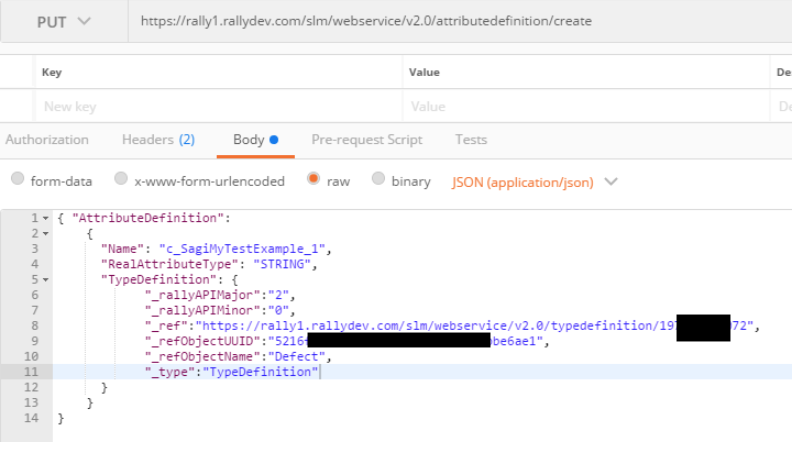Screen dimensions: 802x463
Task: Click line number 13 in the gutter
Action: tap(31, 403)
